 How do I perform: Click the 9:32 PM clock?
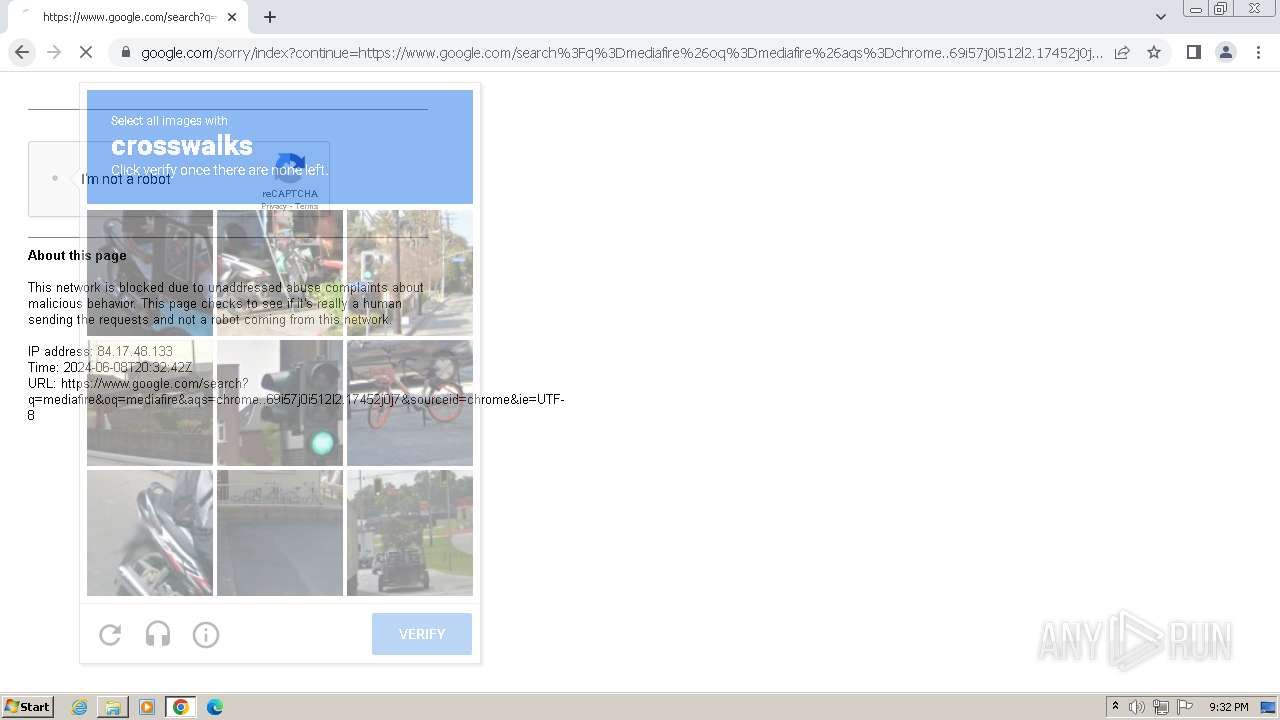click(x=1228, y=707)
